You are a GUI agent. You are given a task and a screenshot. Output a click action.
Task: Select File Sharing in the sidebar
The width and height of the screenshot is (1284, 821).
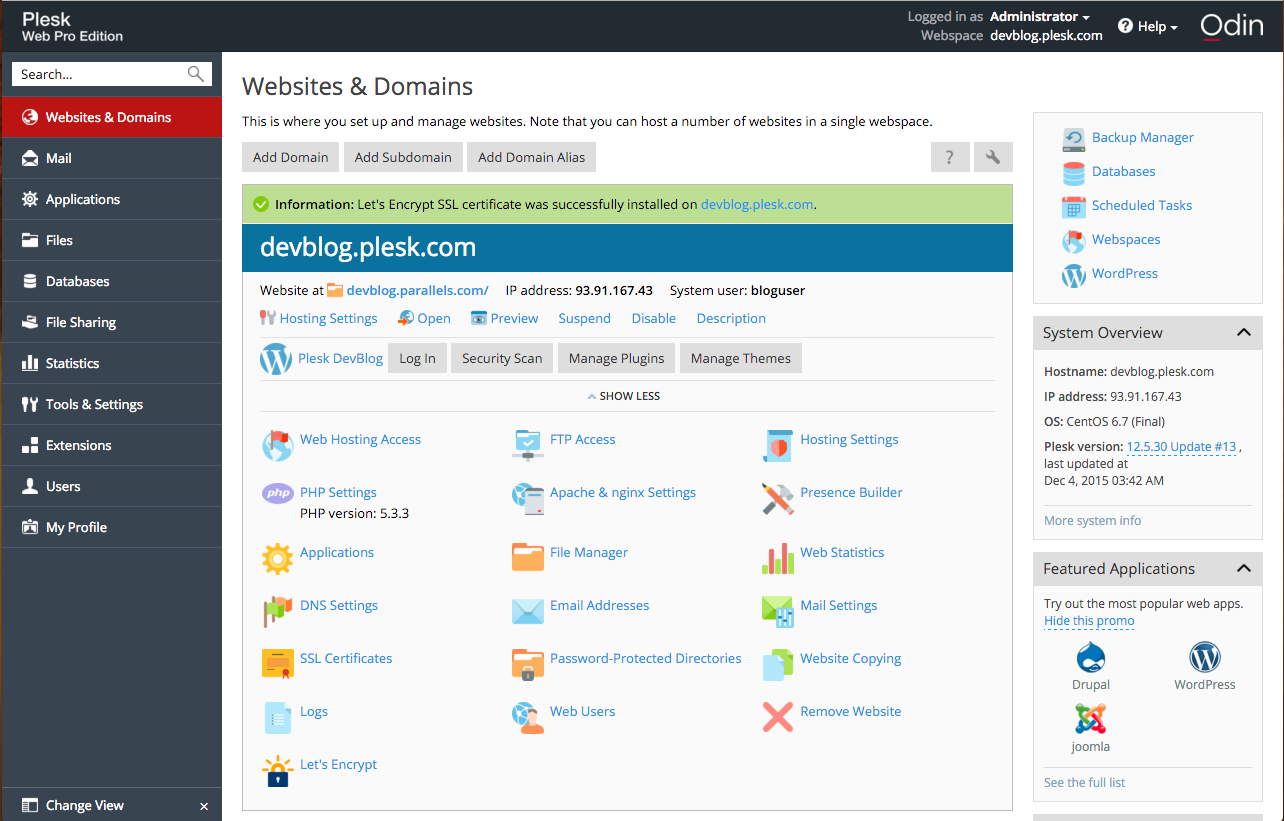pyautogui.click(x=111, y=322)
